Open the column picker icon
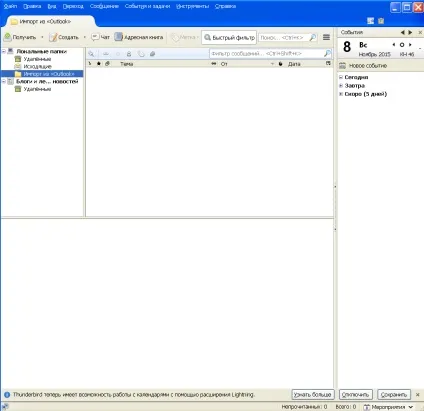The height and width of the screenshot is (411, 424). [328, 63]
